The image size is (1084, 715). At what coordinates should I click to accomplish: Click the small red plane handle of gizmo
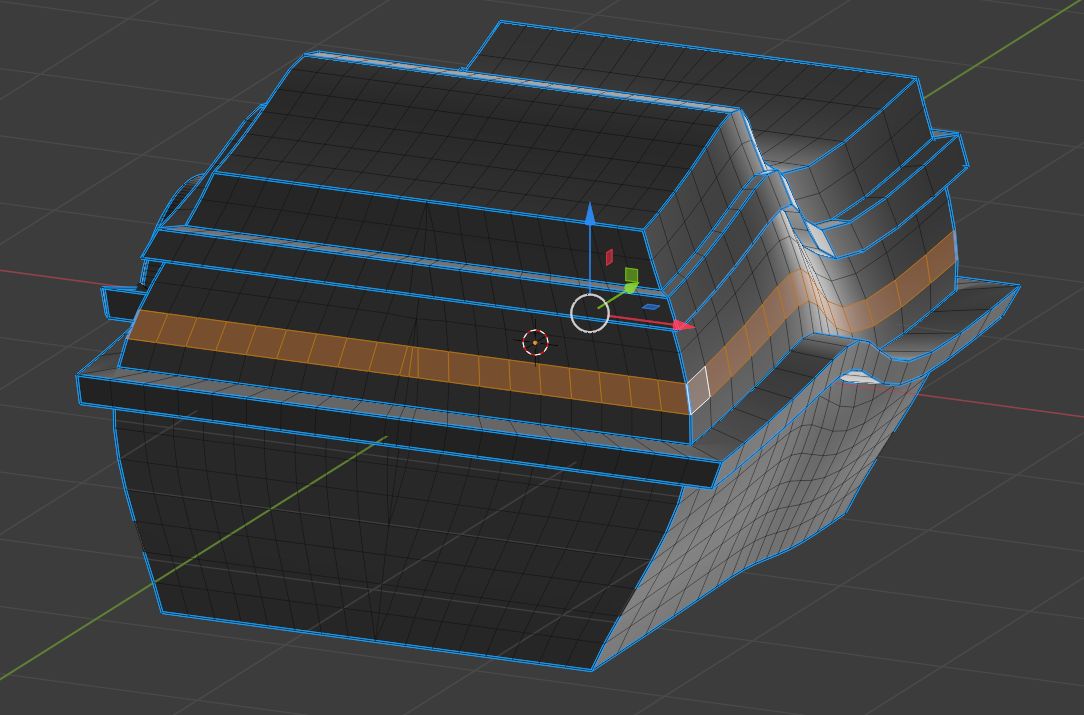point(609,257)
